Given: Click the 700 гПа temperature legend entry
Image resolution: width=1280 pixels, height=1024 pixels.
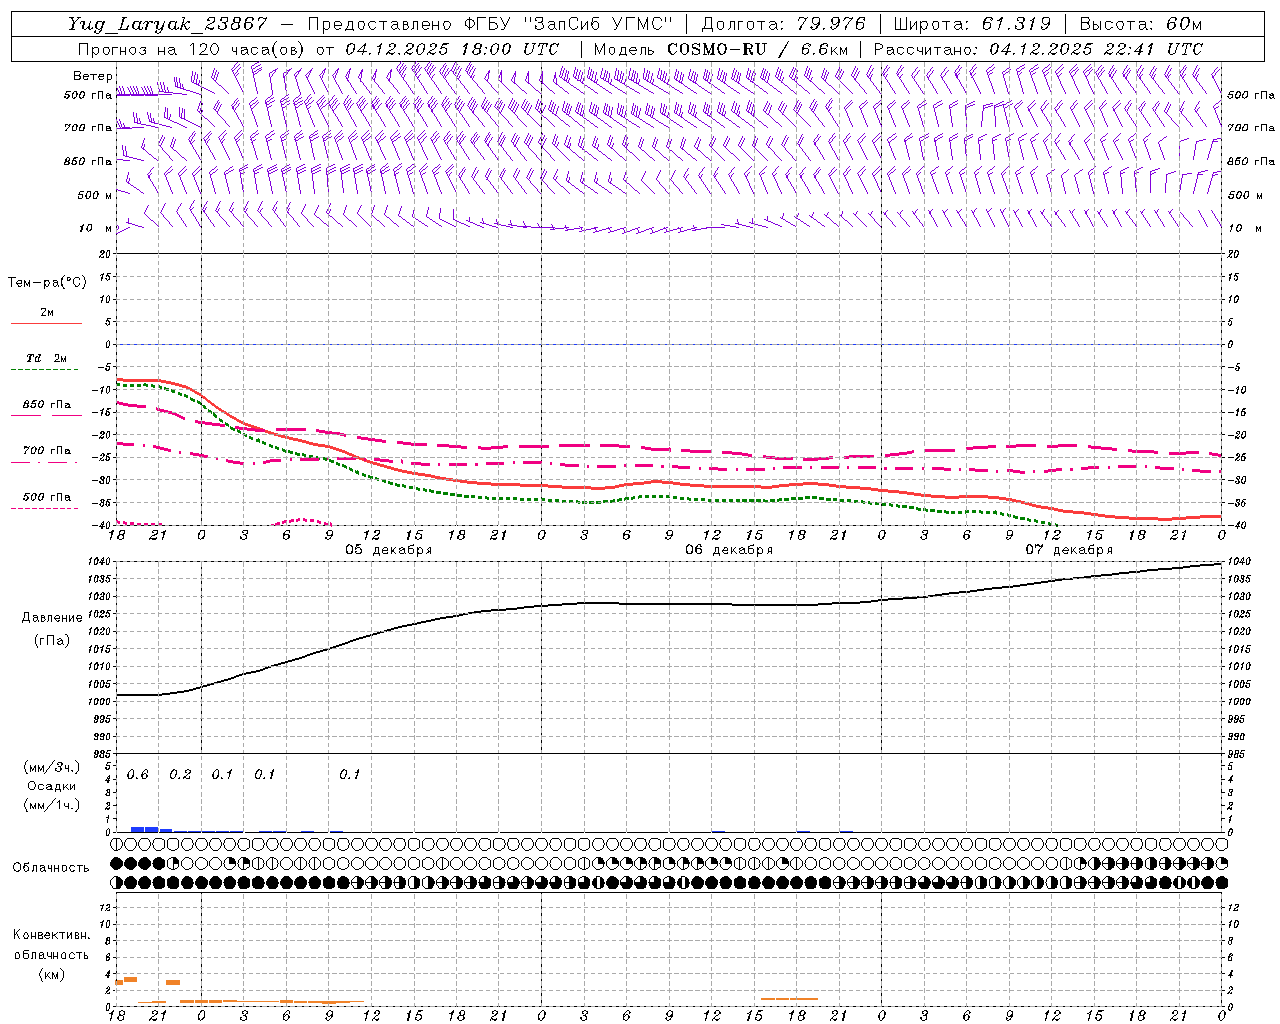Looking at the screenshot, I should 46,451.
